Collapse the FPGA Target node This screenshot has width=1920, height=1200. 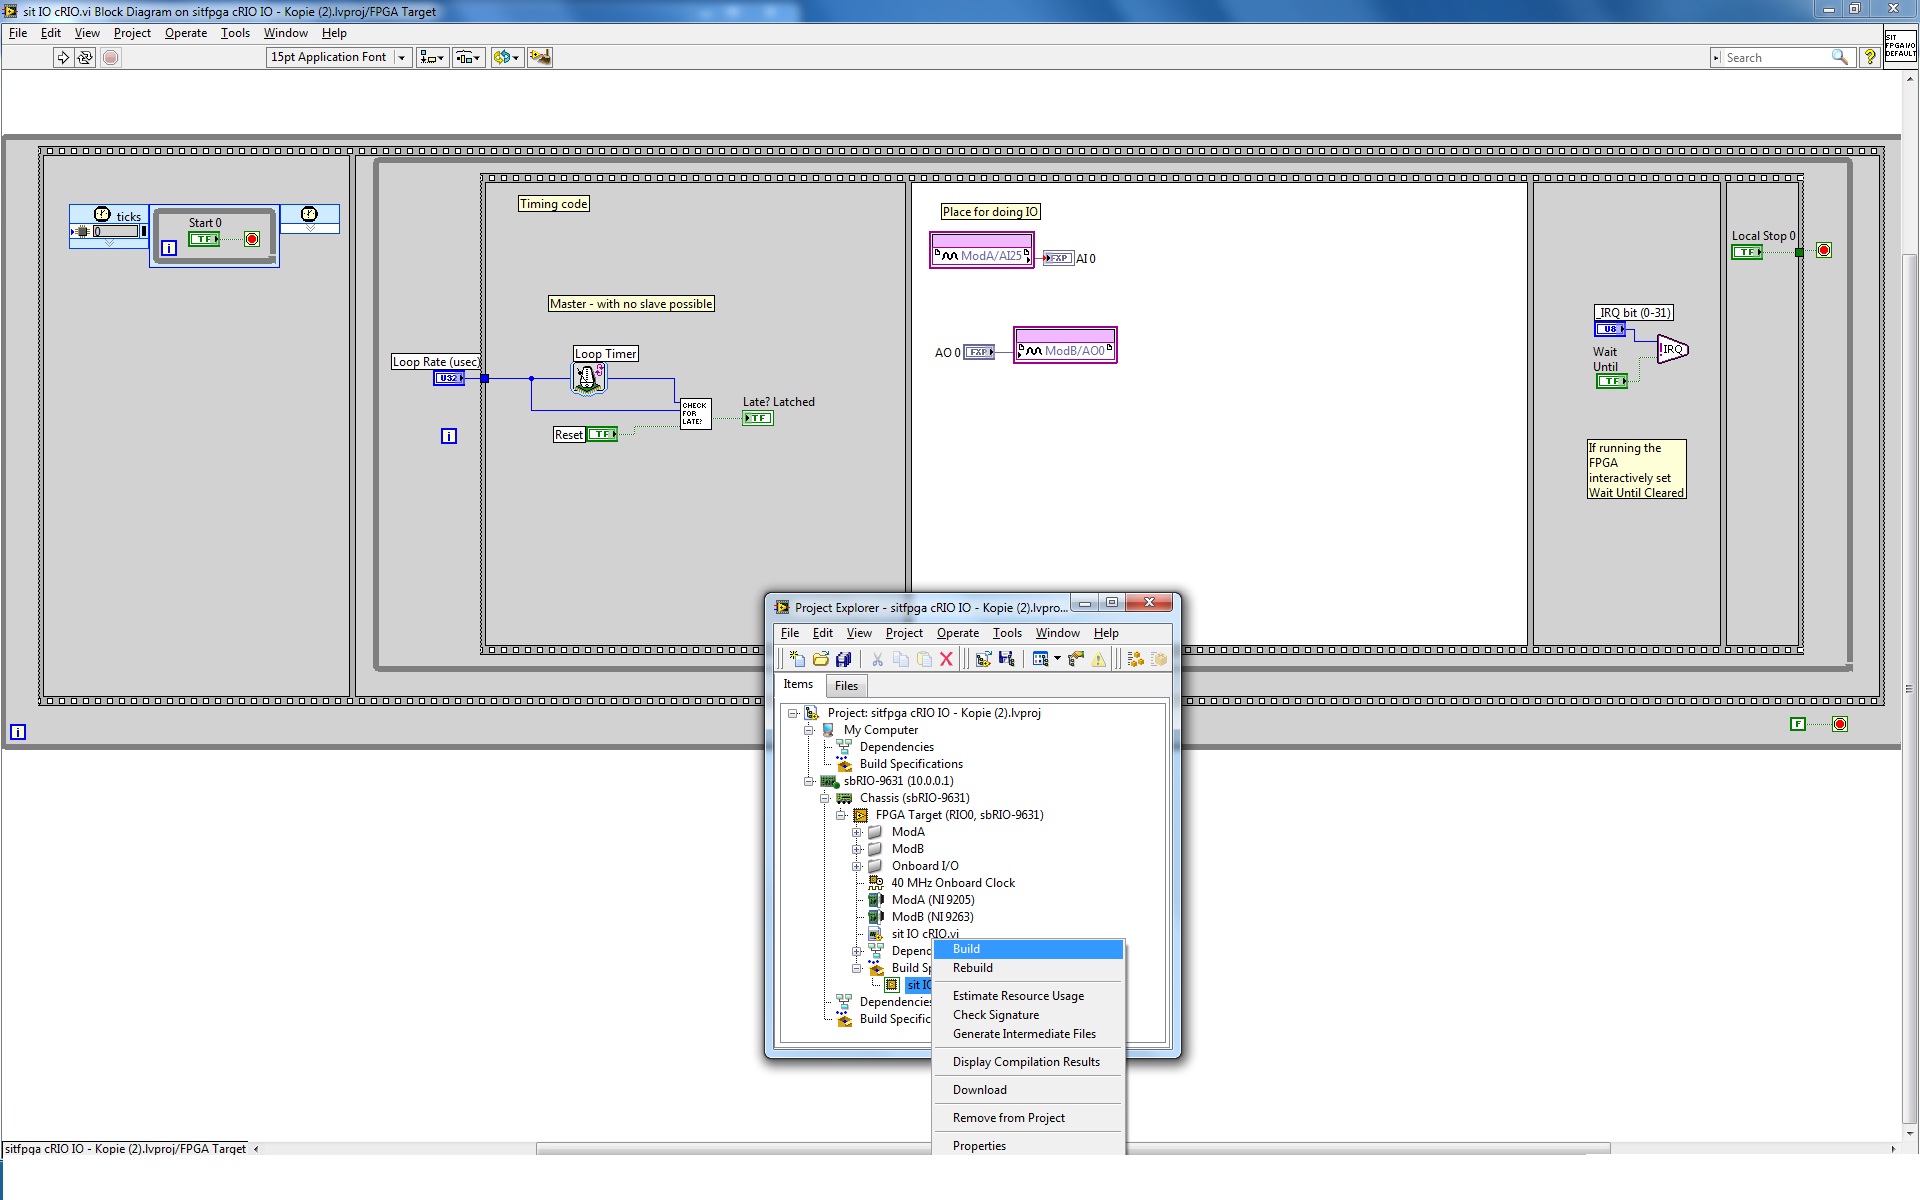[x=841, y=815]
